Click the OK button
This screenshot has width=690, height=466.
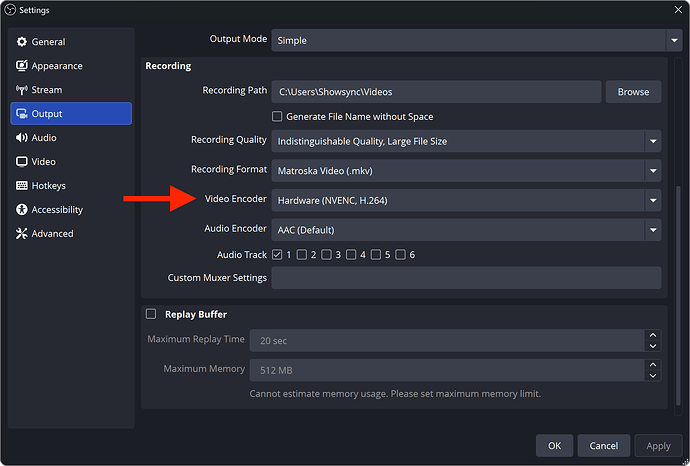[554, 446]
